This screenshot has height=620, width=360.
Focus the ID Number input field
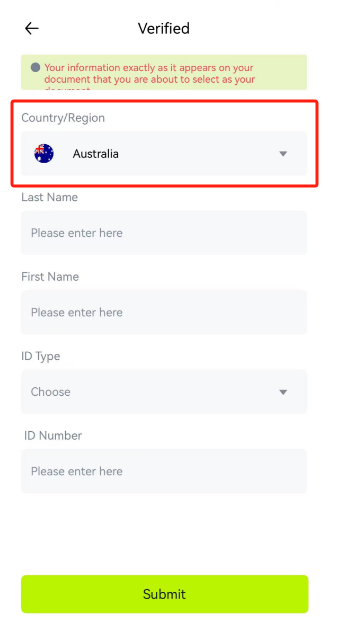click(164, 471)
